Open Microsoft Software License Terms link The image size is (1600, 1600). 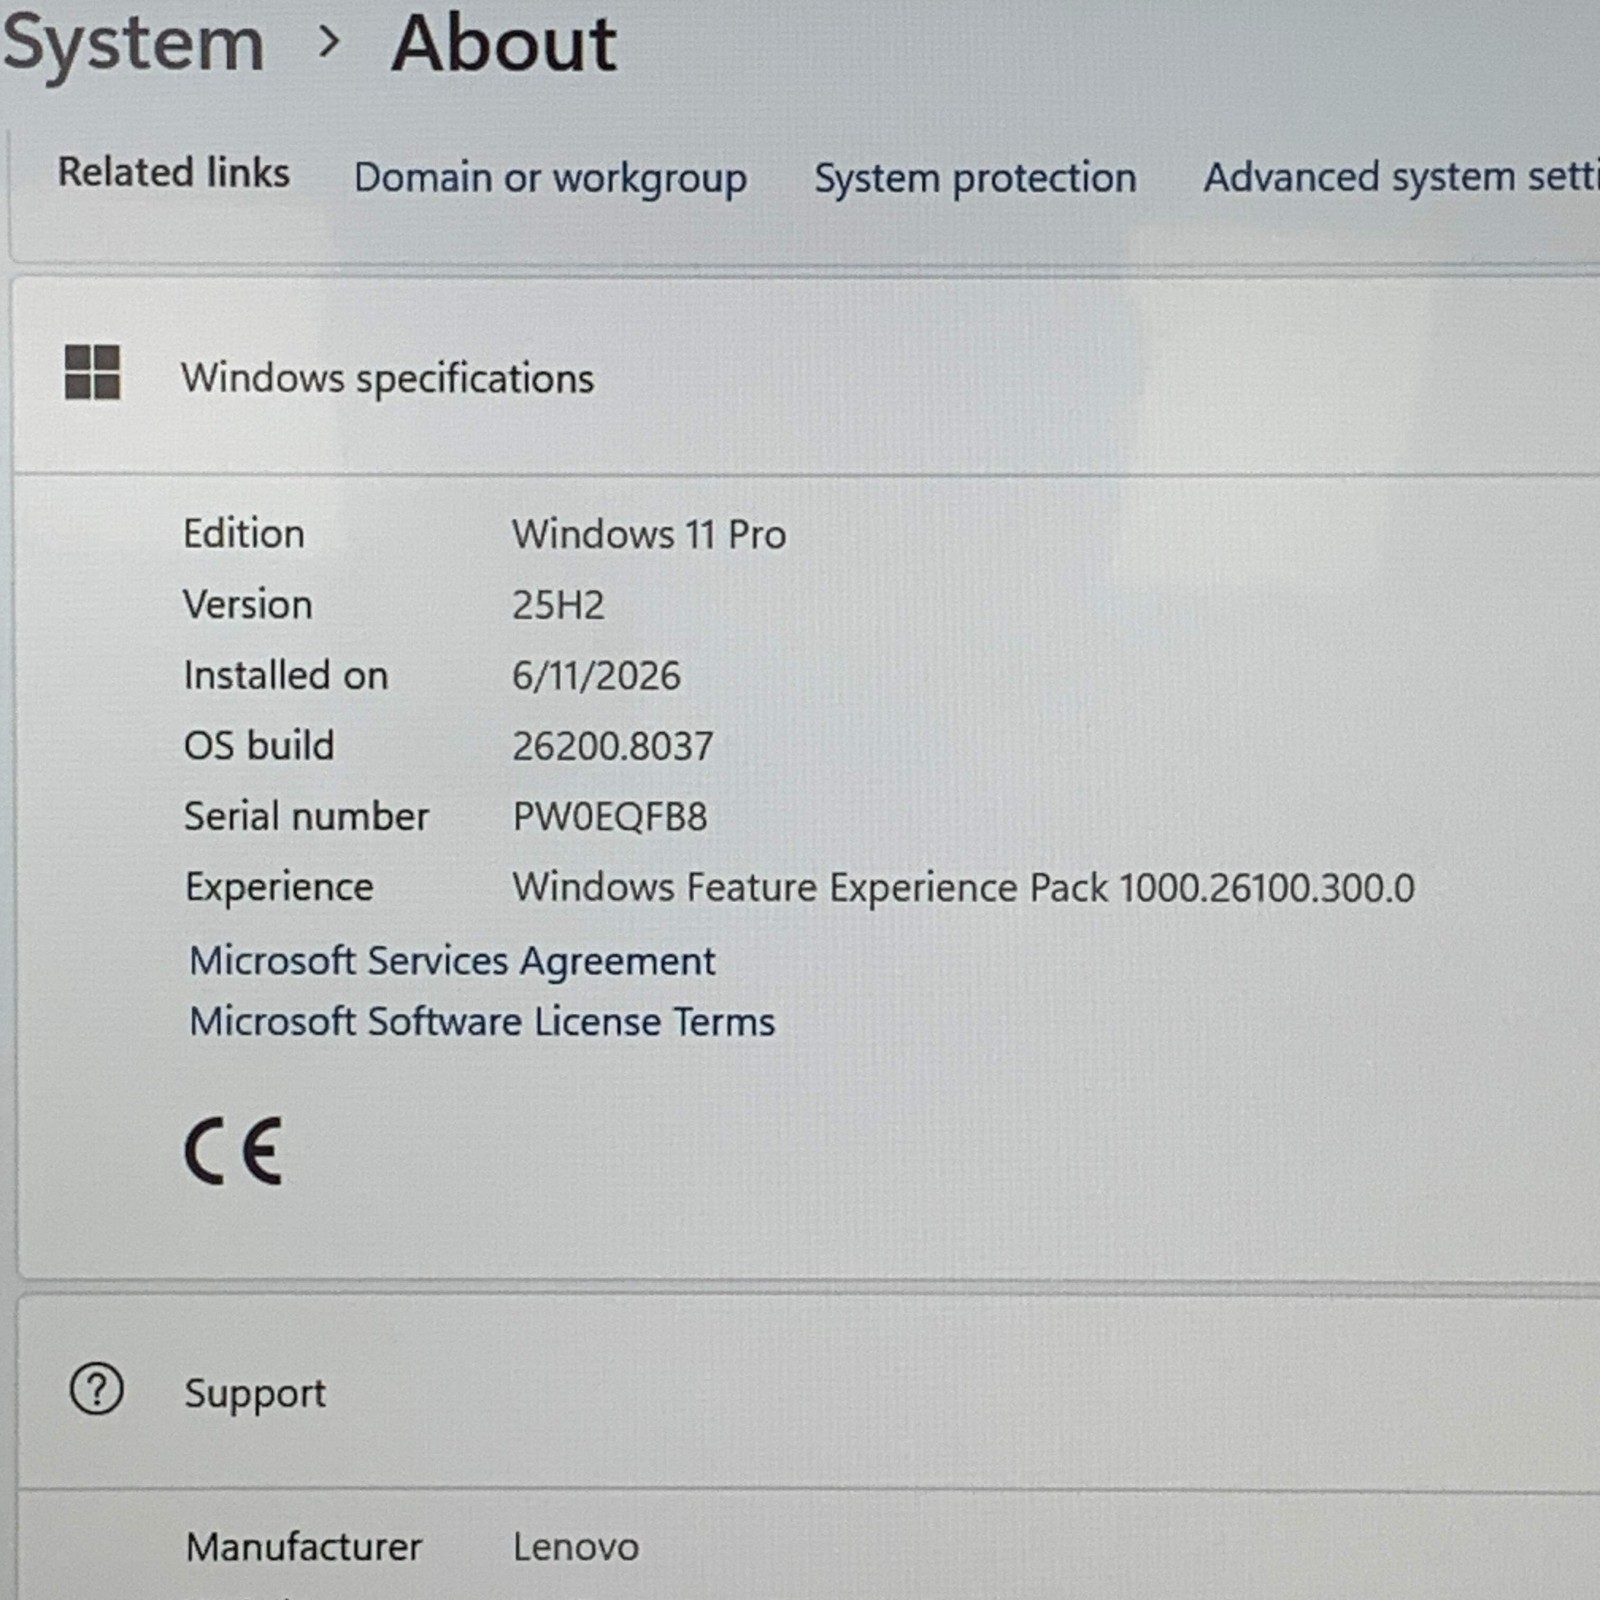(482, 1022)
